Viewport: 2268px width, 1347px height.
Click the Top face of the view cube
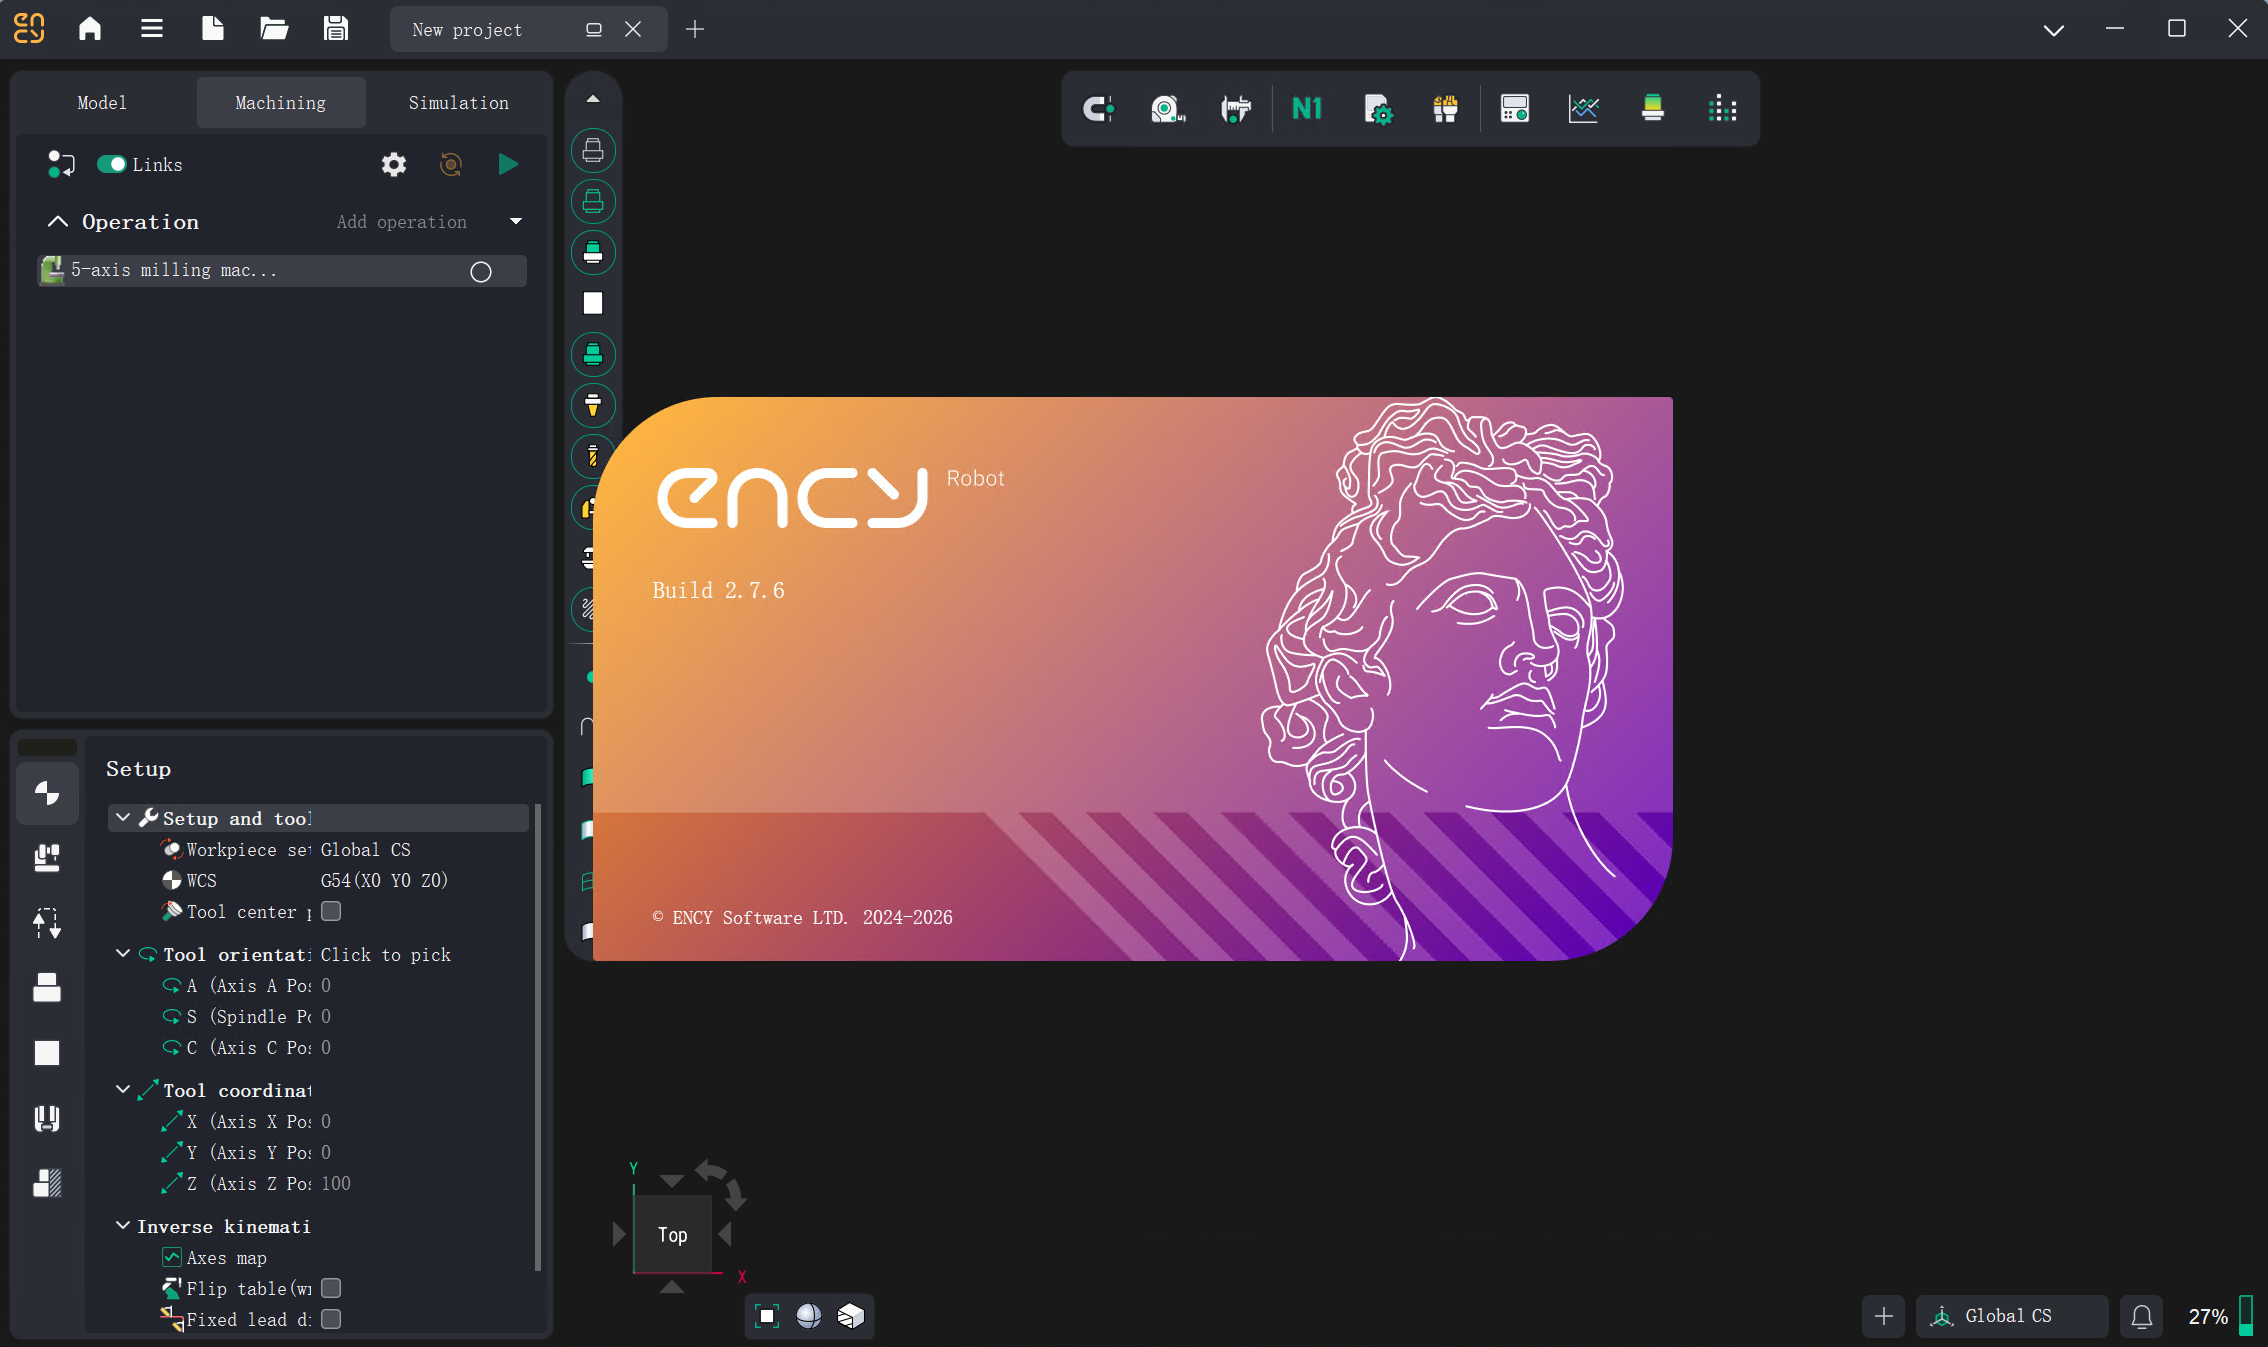[673, 1235]
